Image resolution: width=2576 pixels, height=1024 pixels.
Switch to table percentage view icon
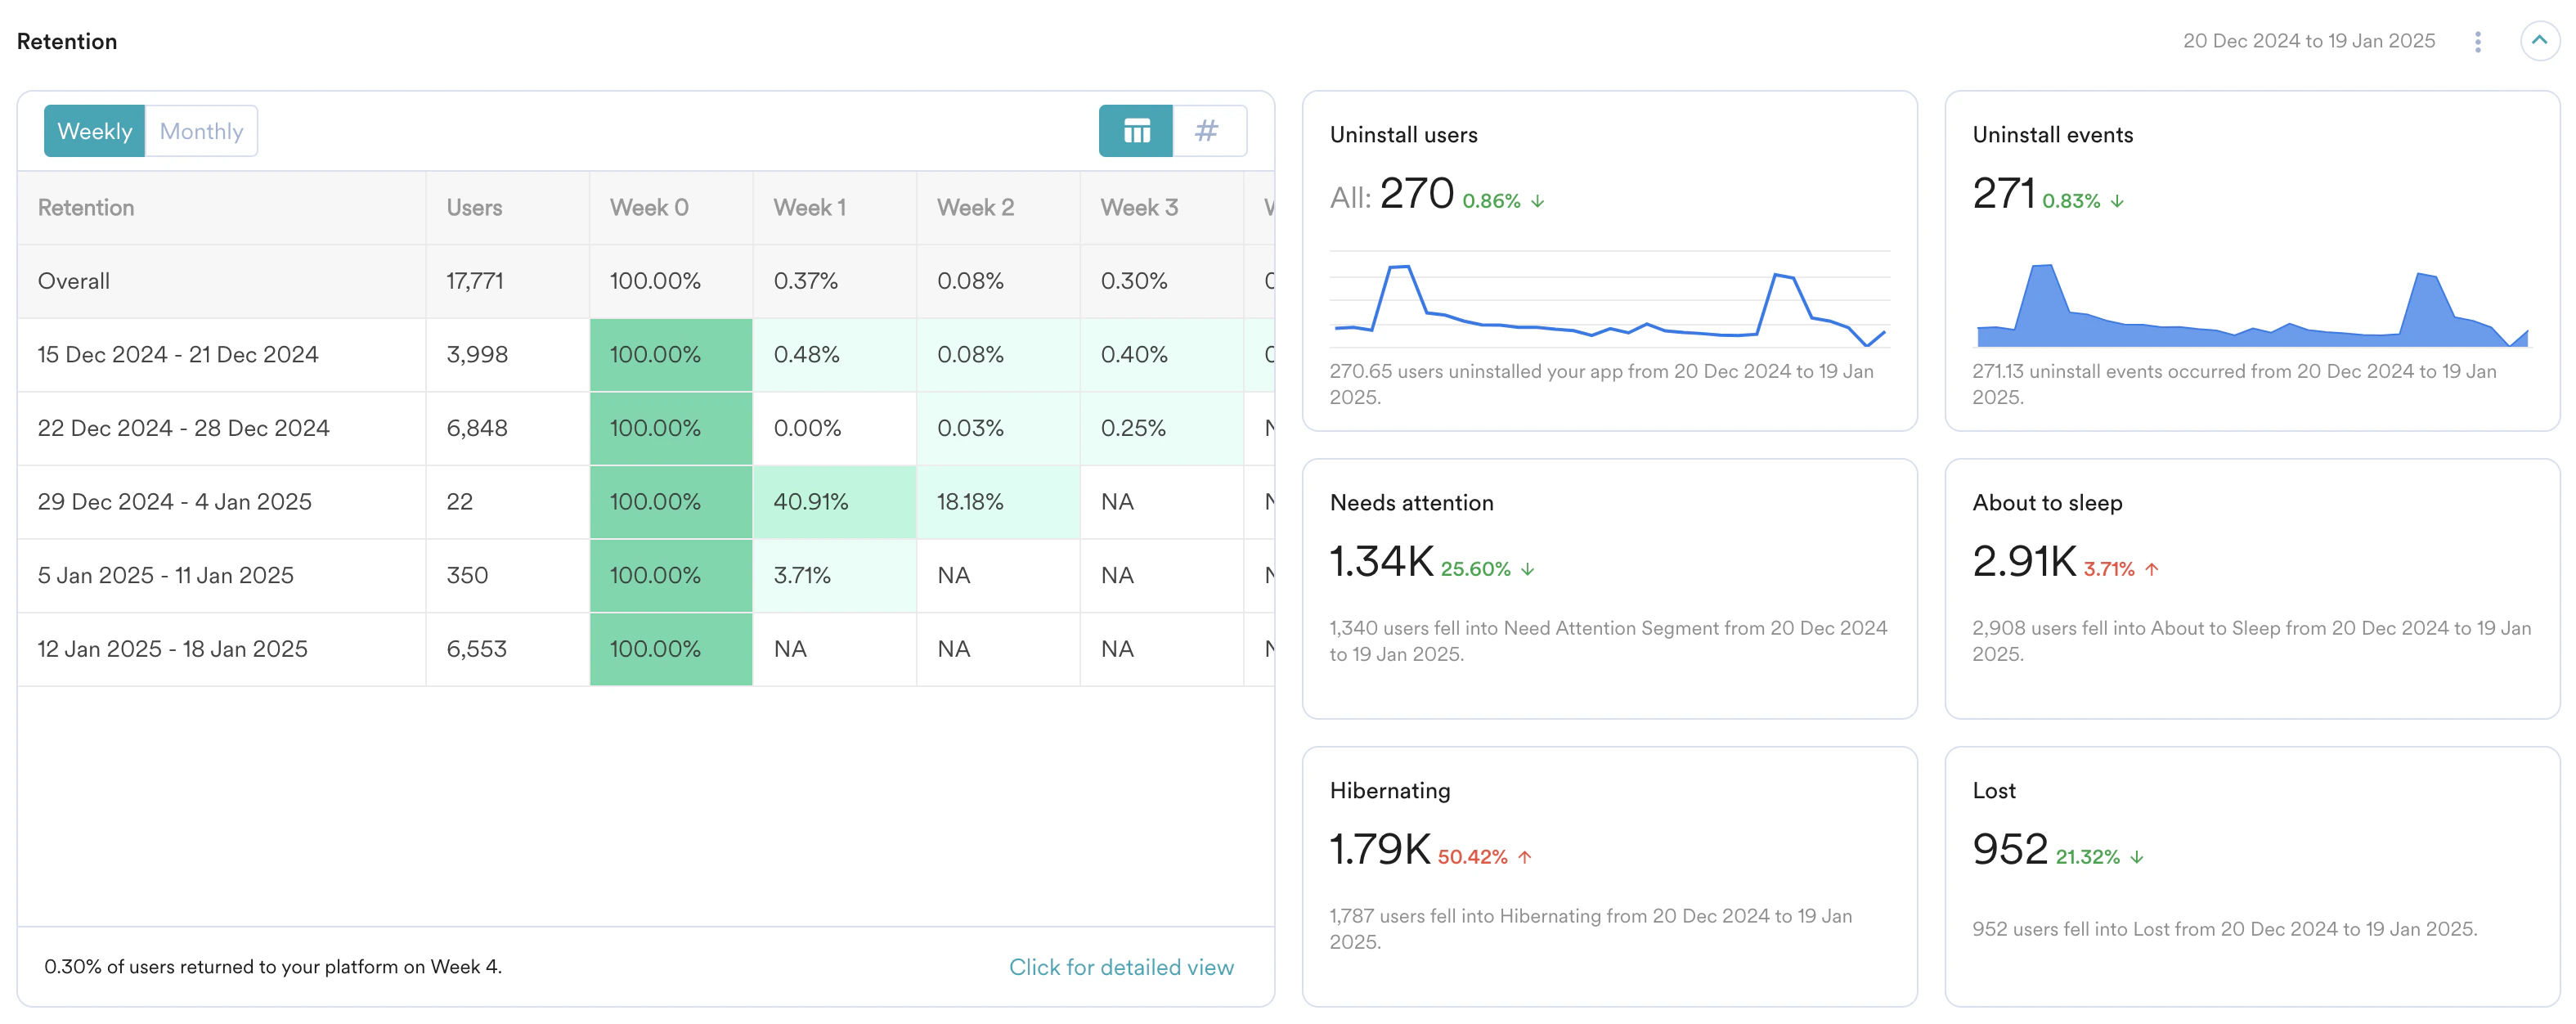[1135, 131]
